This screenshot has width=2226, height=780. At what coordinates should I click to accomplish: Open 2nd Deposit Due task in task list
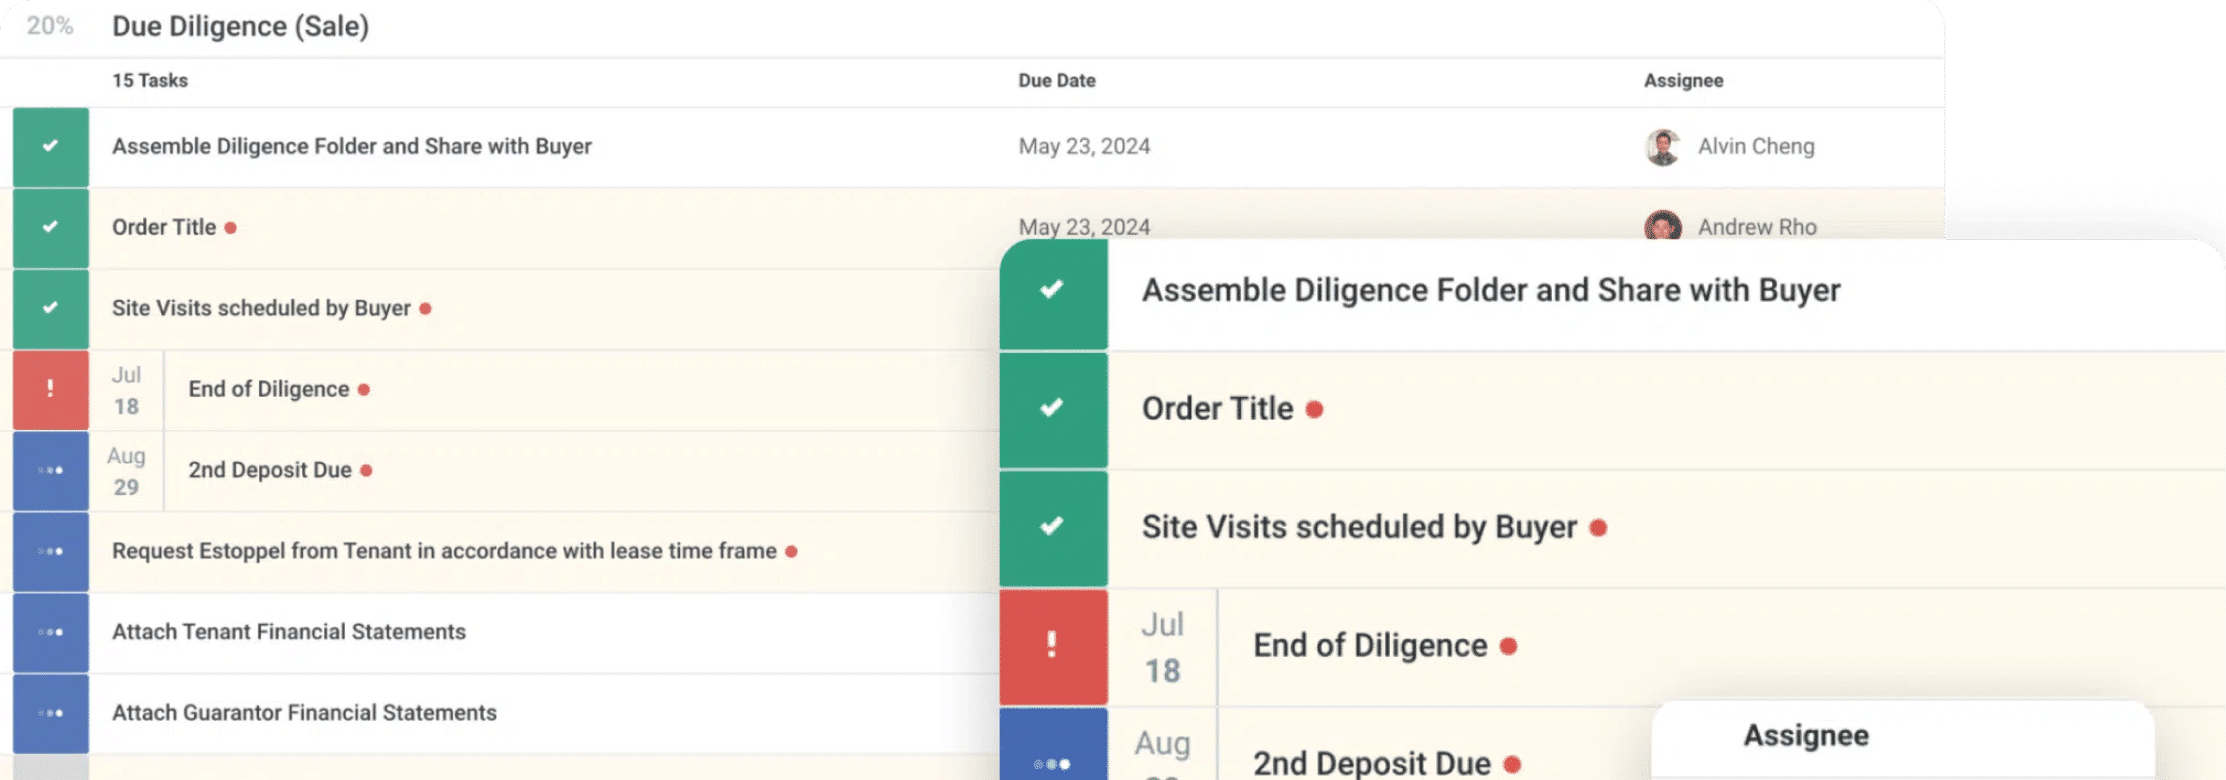(270, 471)
